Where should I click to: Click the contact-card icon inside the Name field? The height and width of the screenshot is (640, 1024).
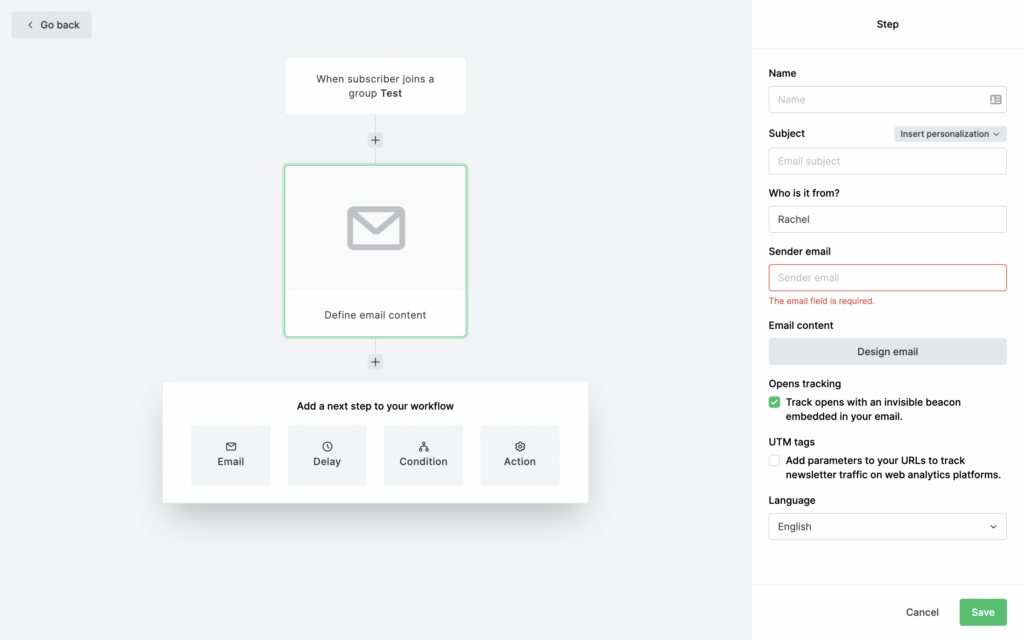click(995, 100)
